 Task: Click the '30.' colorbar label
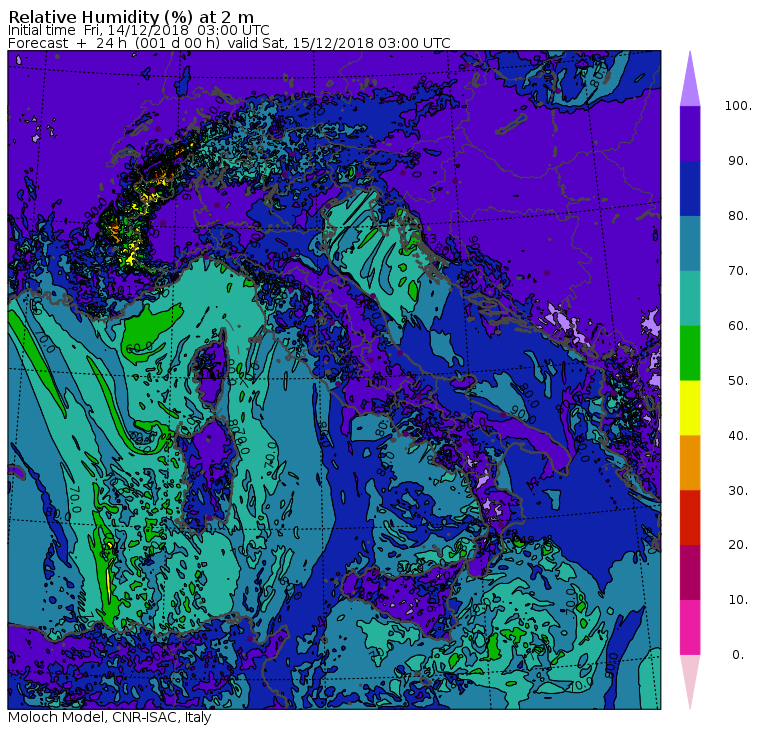click(x=738, y=490)
